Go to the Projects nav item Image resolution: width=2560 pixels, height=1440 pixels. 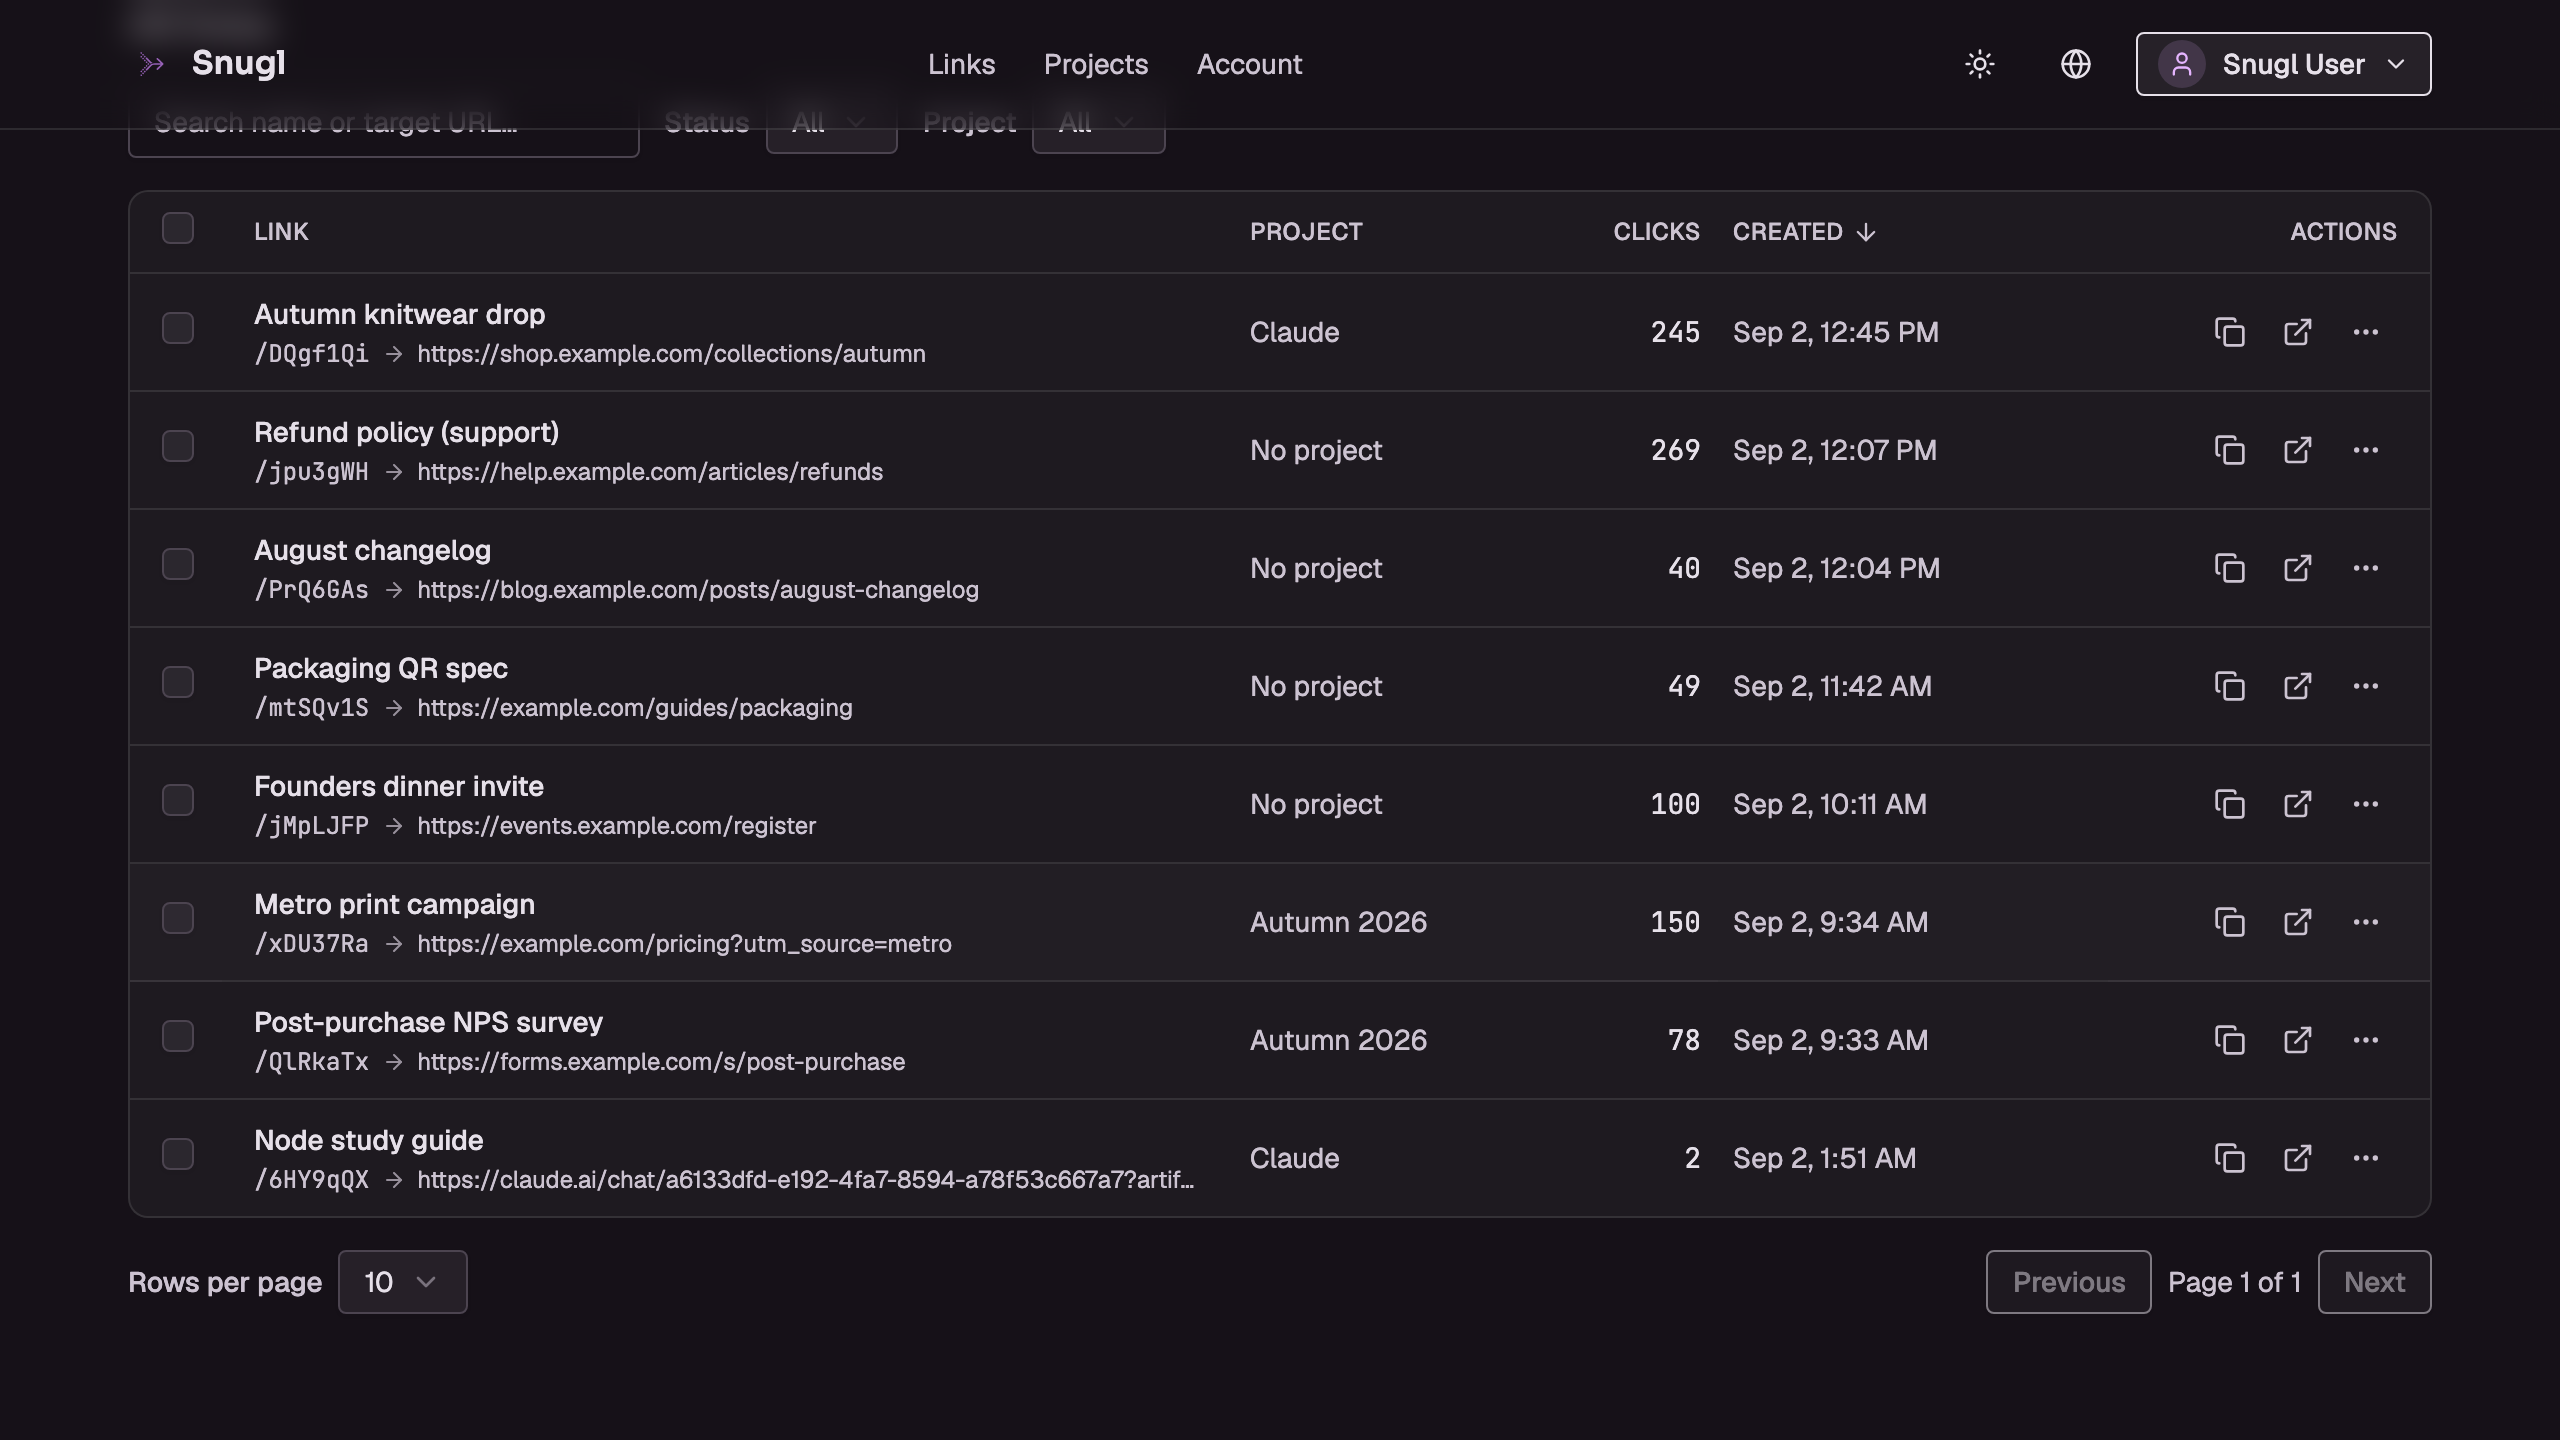point(1096,64)
